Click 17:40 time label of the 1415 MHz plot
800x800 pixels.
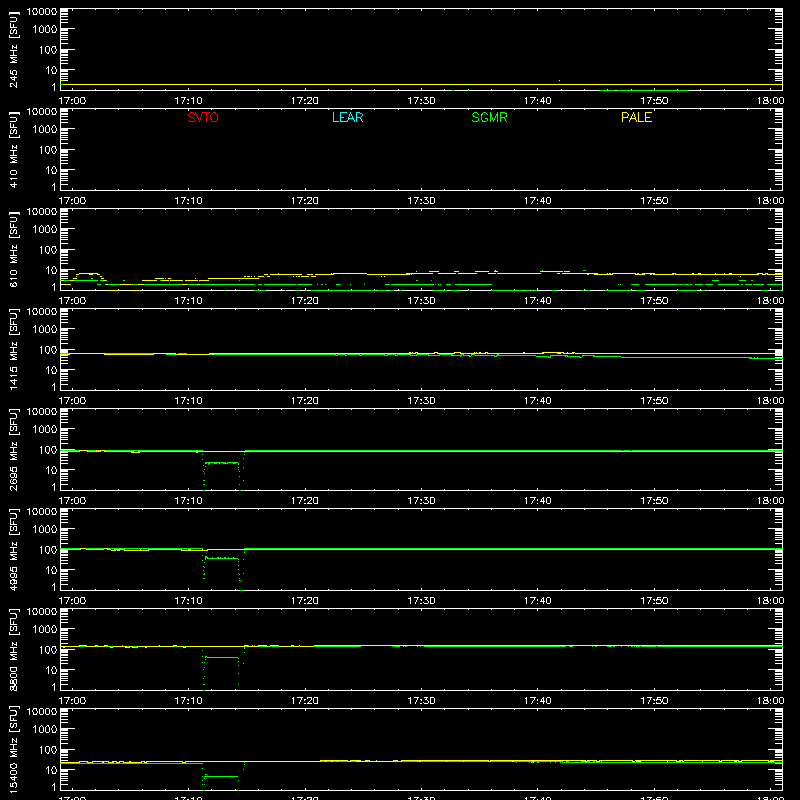click(537, 401)
